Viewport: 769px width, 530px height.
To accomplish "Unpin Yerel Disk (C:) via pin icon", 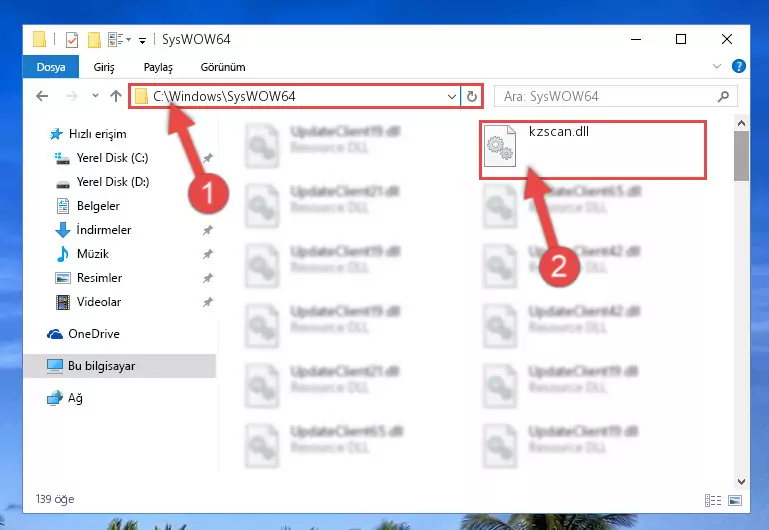I will pyautogui.click(x=208, y=158).
